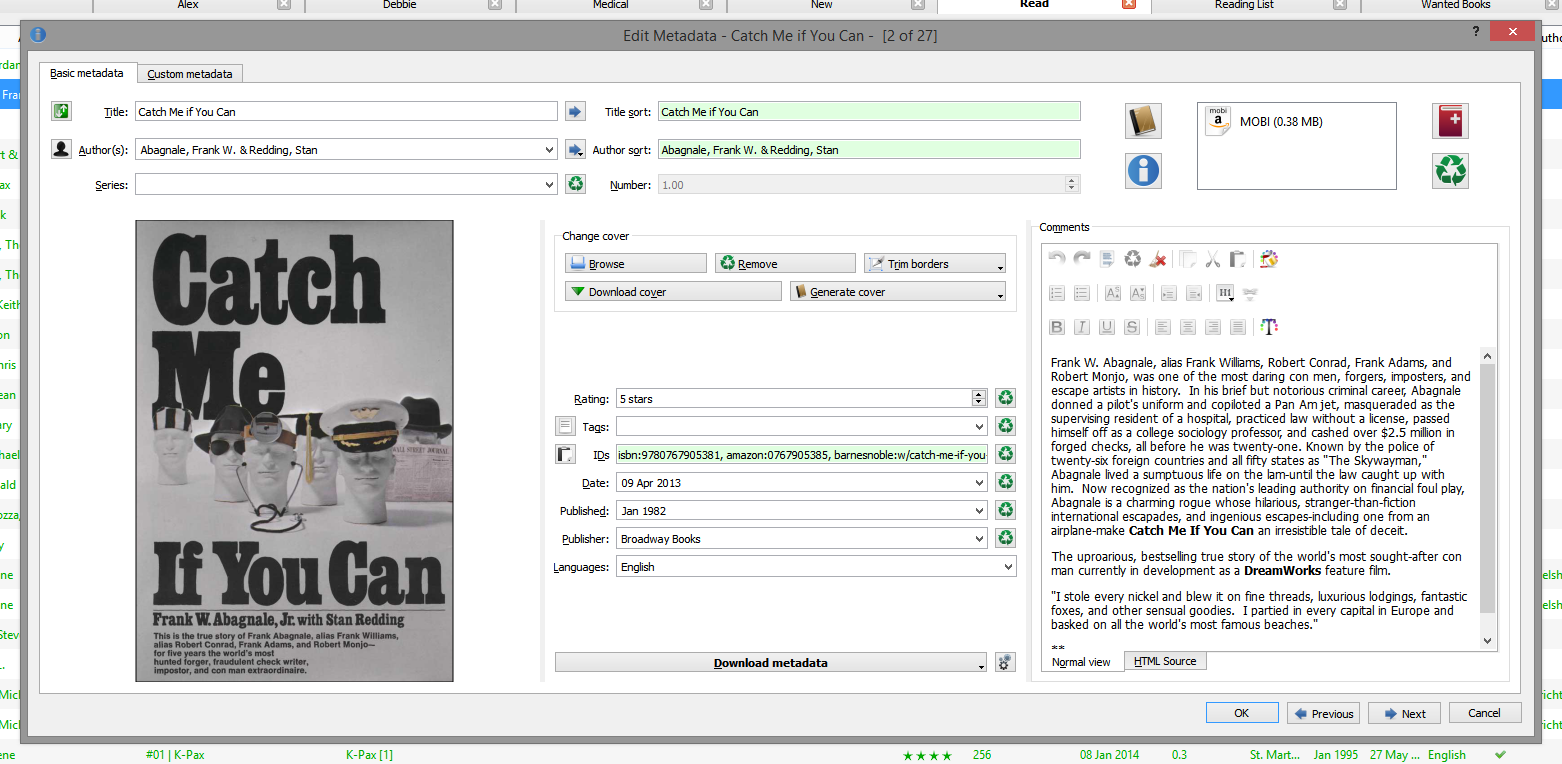Screen dimensions: 1562x764
Task: Toggle center alignment in Comments toolbar
Action: click(1187, 326)
